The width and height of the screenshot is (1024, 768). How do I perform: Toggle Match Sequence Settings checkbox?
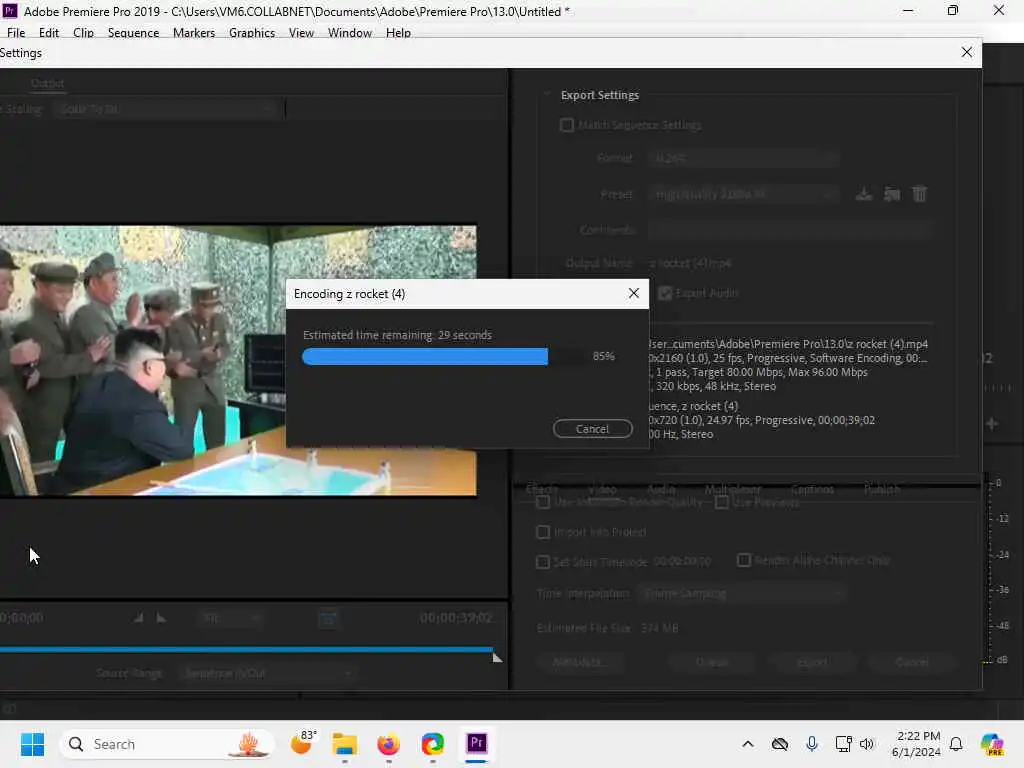coord(567,125)
